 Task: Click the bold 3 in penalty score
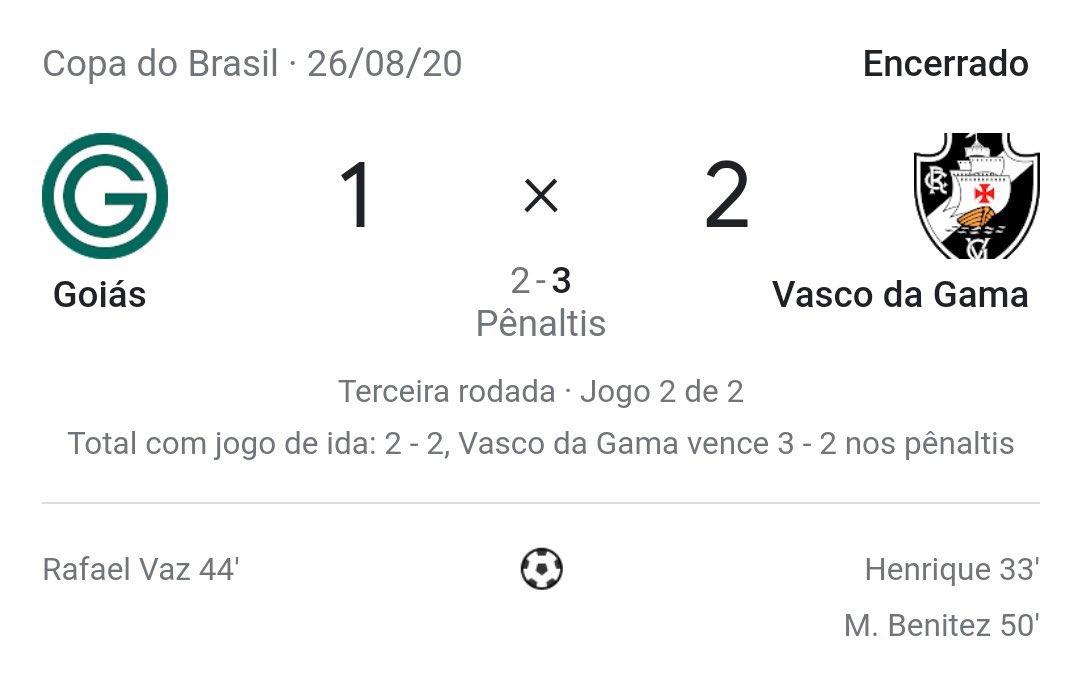[561, 282]
